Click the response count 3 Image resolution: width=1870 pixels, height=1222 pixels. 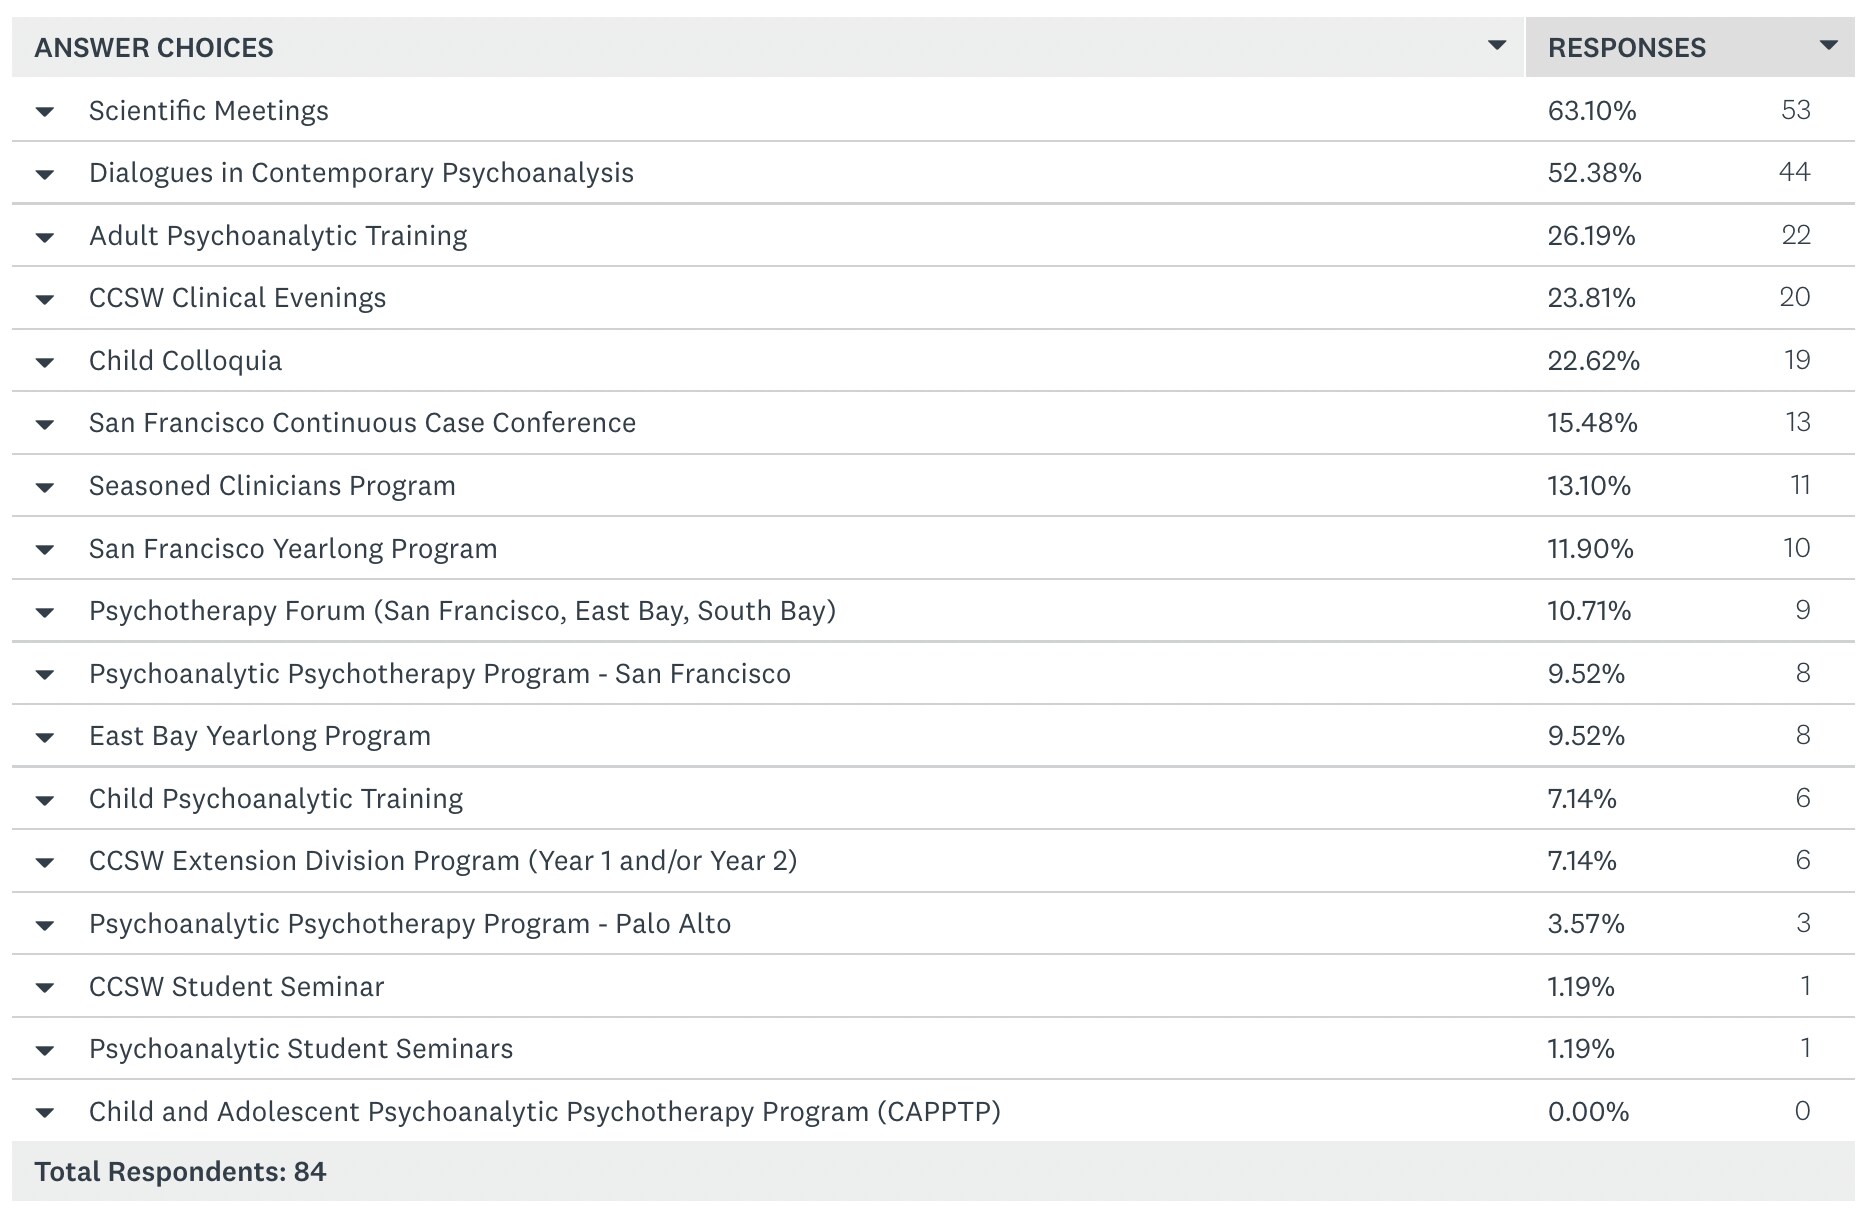pyautogui.click(x=1803, y=923)
